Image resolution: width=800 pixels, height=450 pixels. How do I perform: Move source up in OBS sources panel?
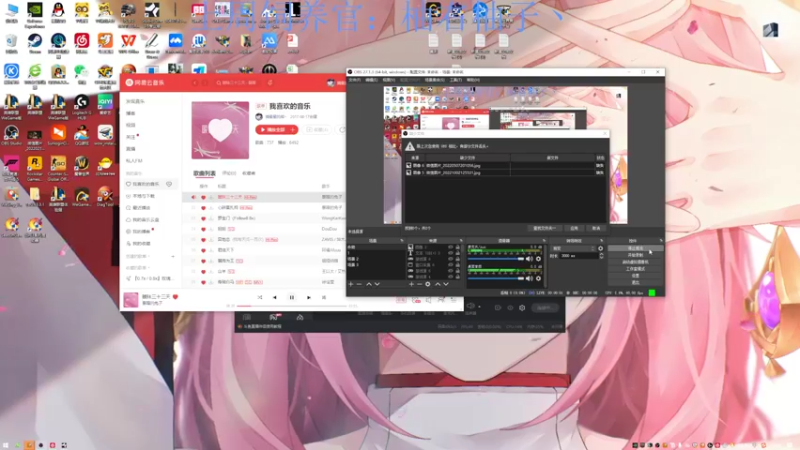[437, 284]
